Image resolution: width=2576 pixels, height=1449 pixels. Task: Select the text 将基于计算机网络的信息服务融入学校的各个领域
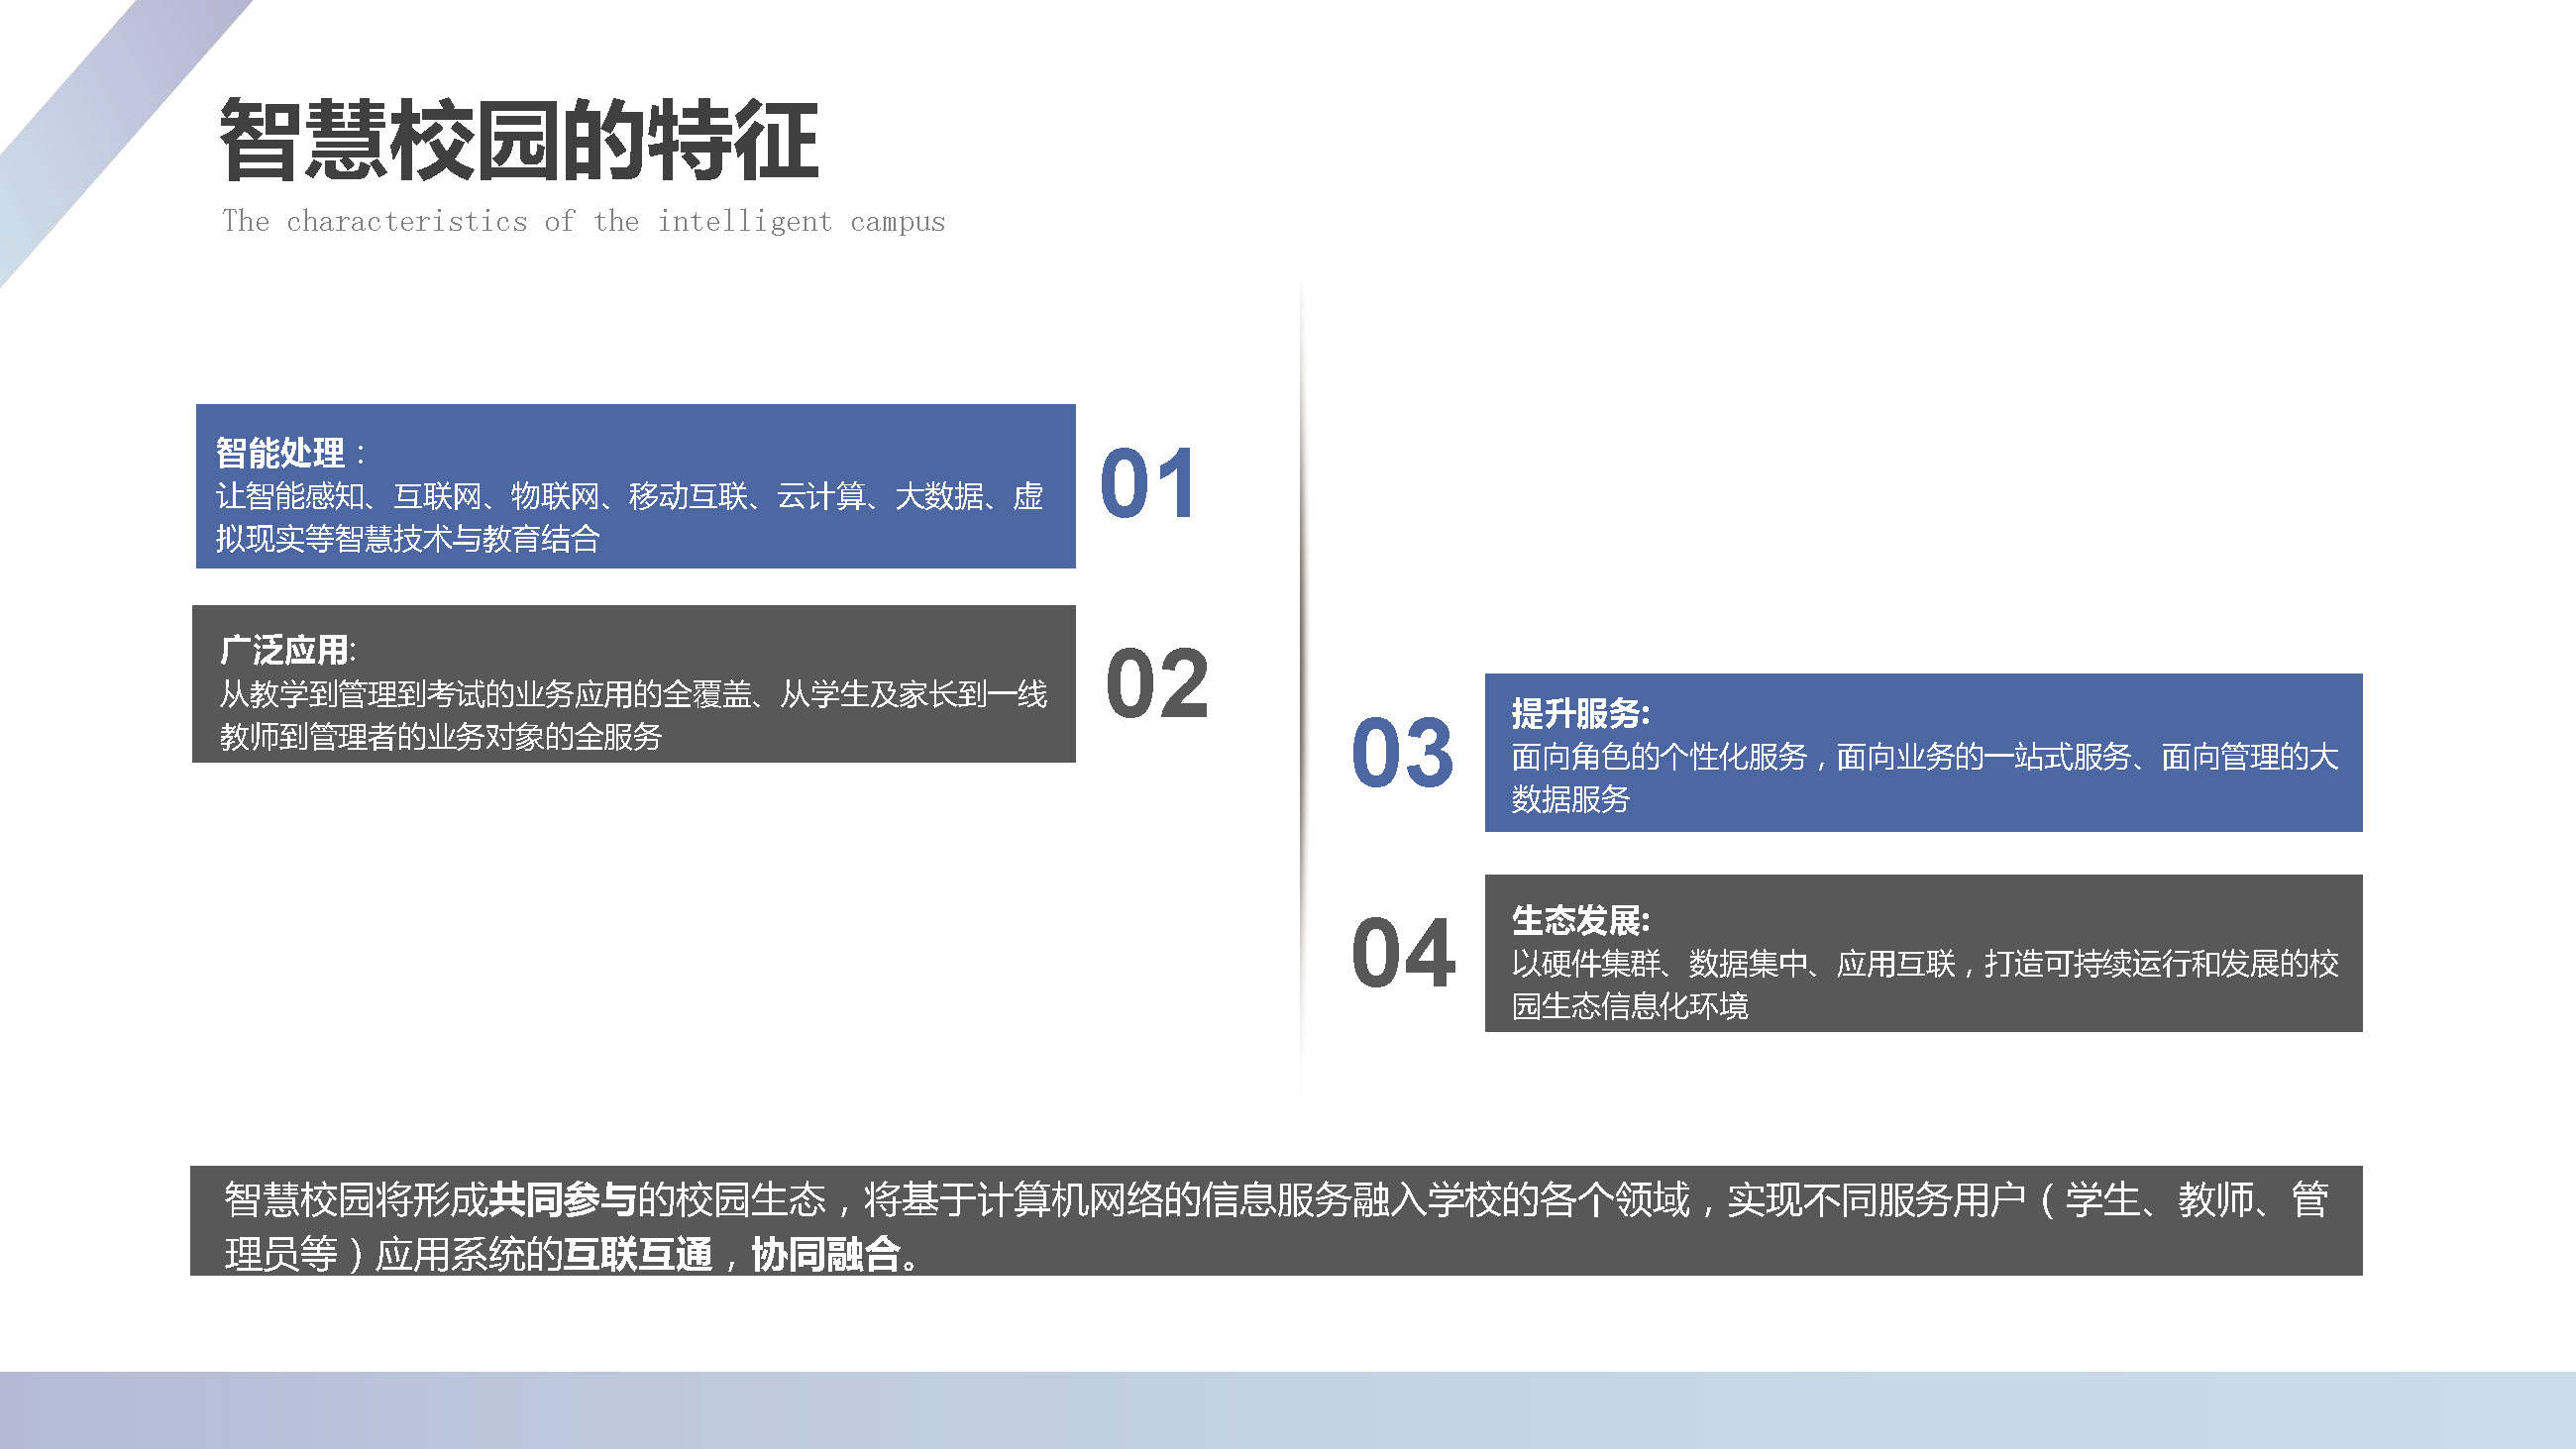[x=1277, y=1200]
